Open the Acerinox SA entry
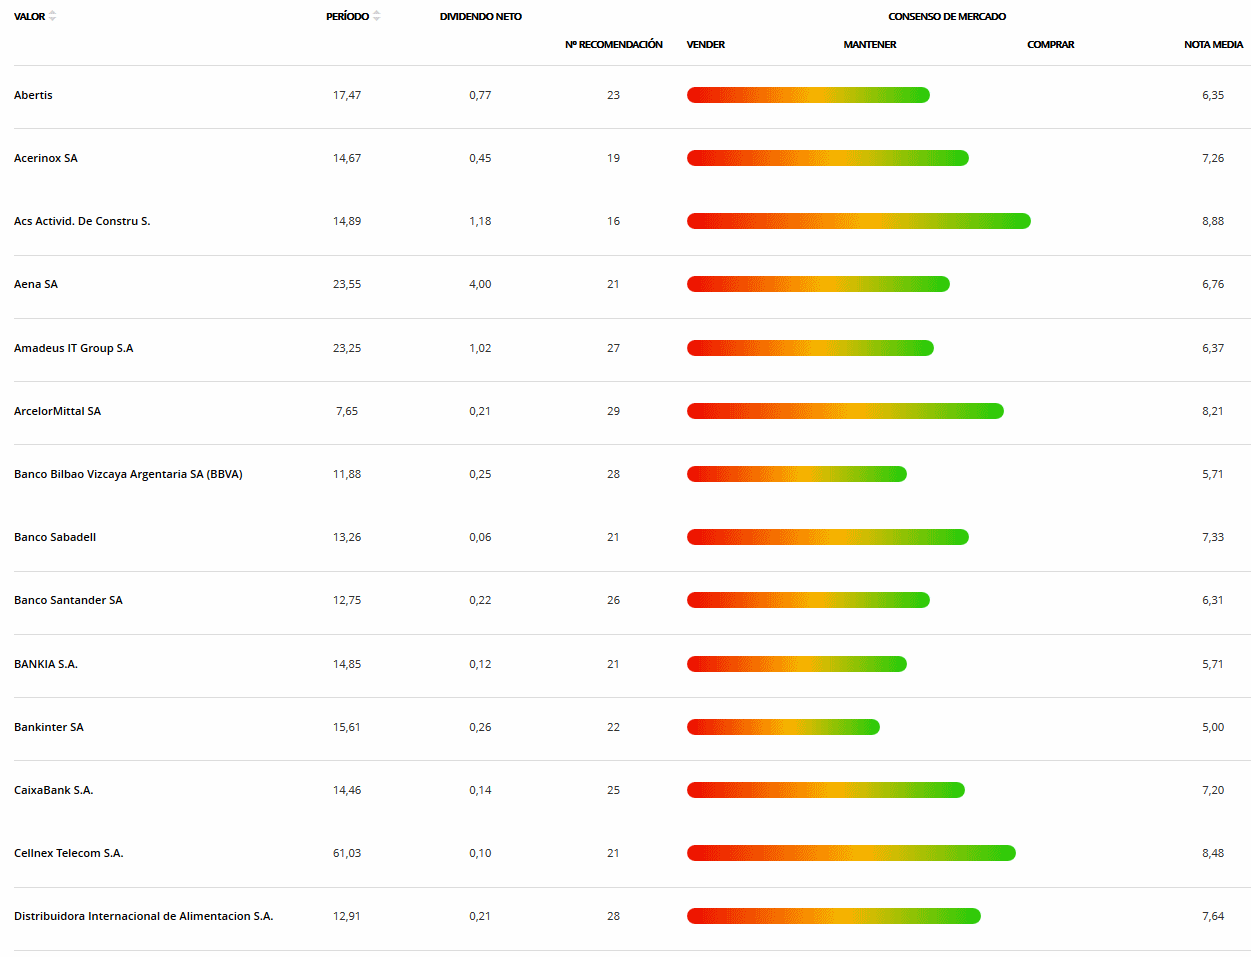This screenshot has width=1251, height=957. coord(46,158)
